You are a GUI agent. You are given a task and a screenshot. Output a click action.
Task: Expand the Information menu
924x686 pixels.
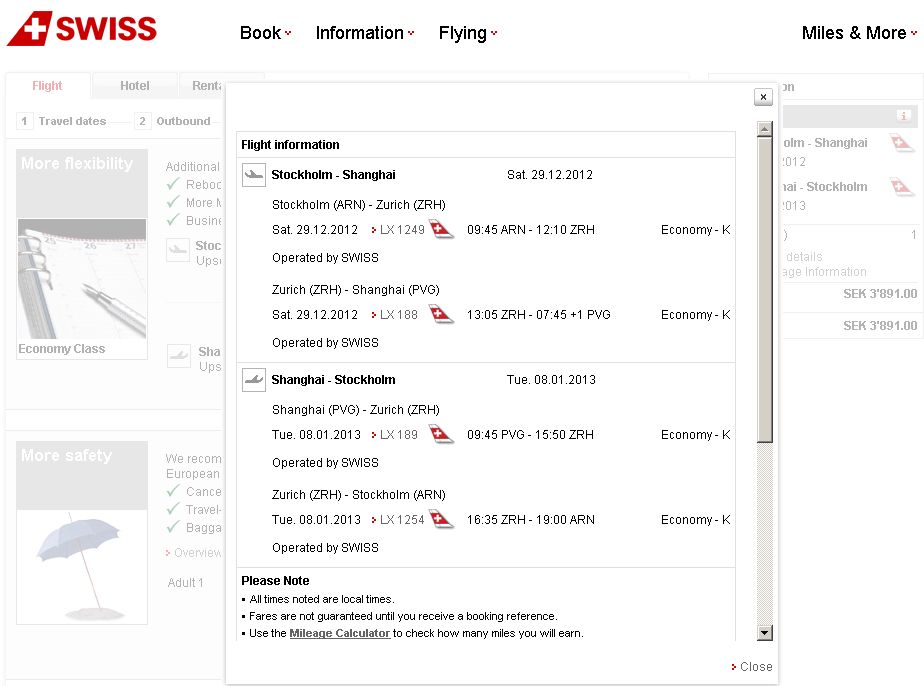point(364,33)
